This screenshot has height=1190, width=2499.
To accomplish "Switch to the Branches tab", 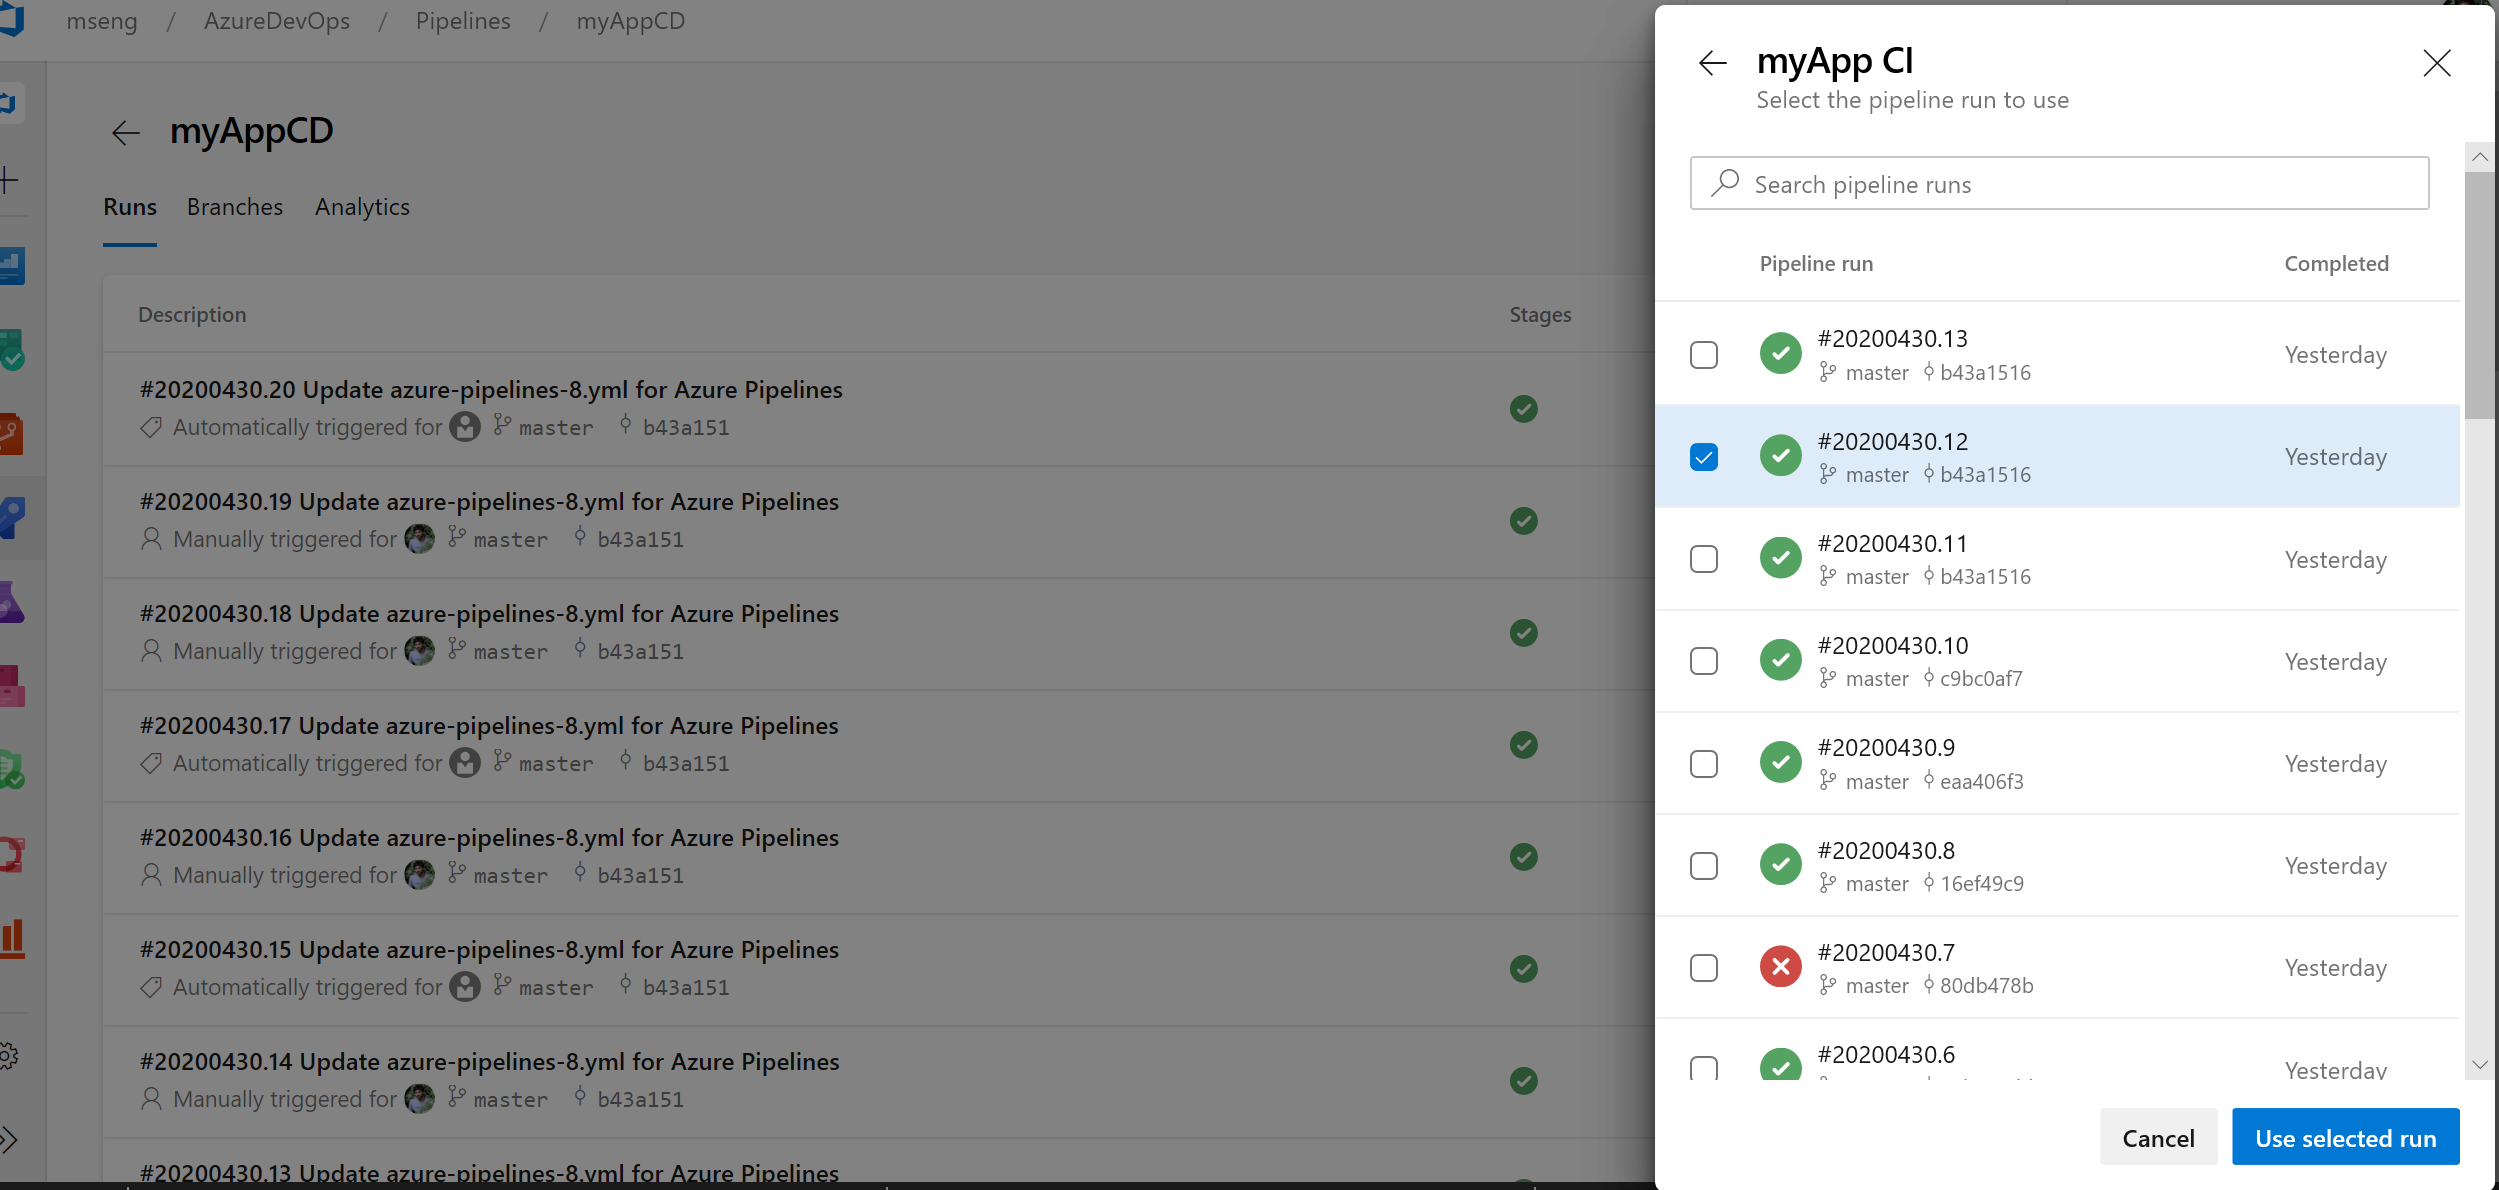I will click(234, 206).
